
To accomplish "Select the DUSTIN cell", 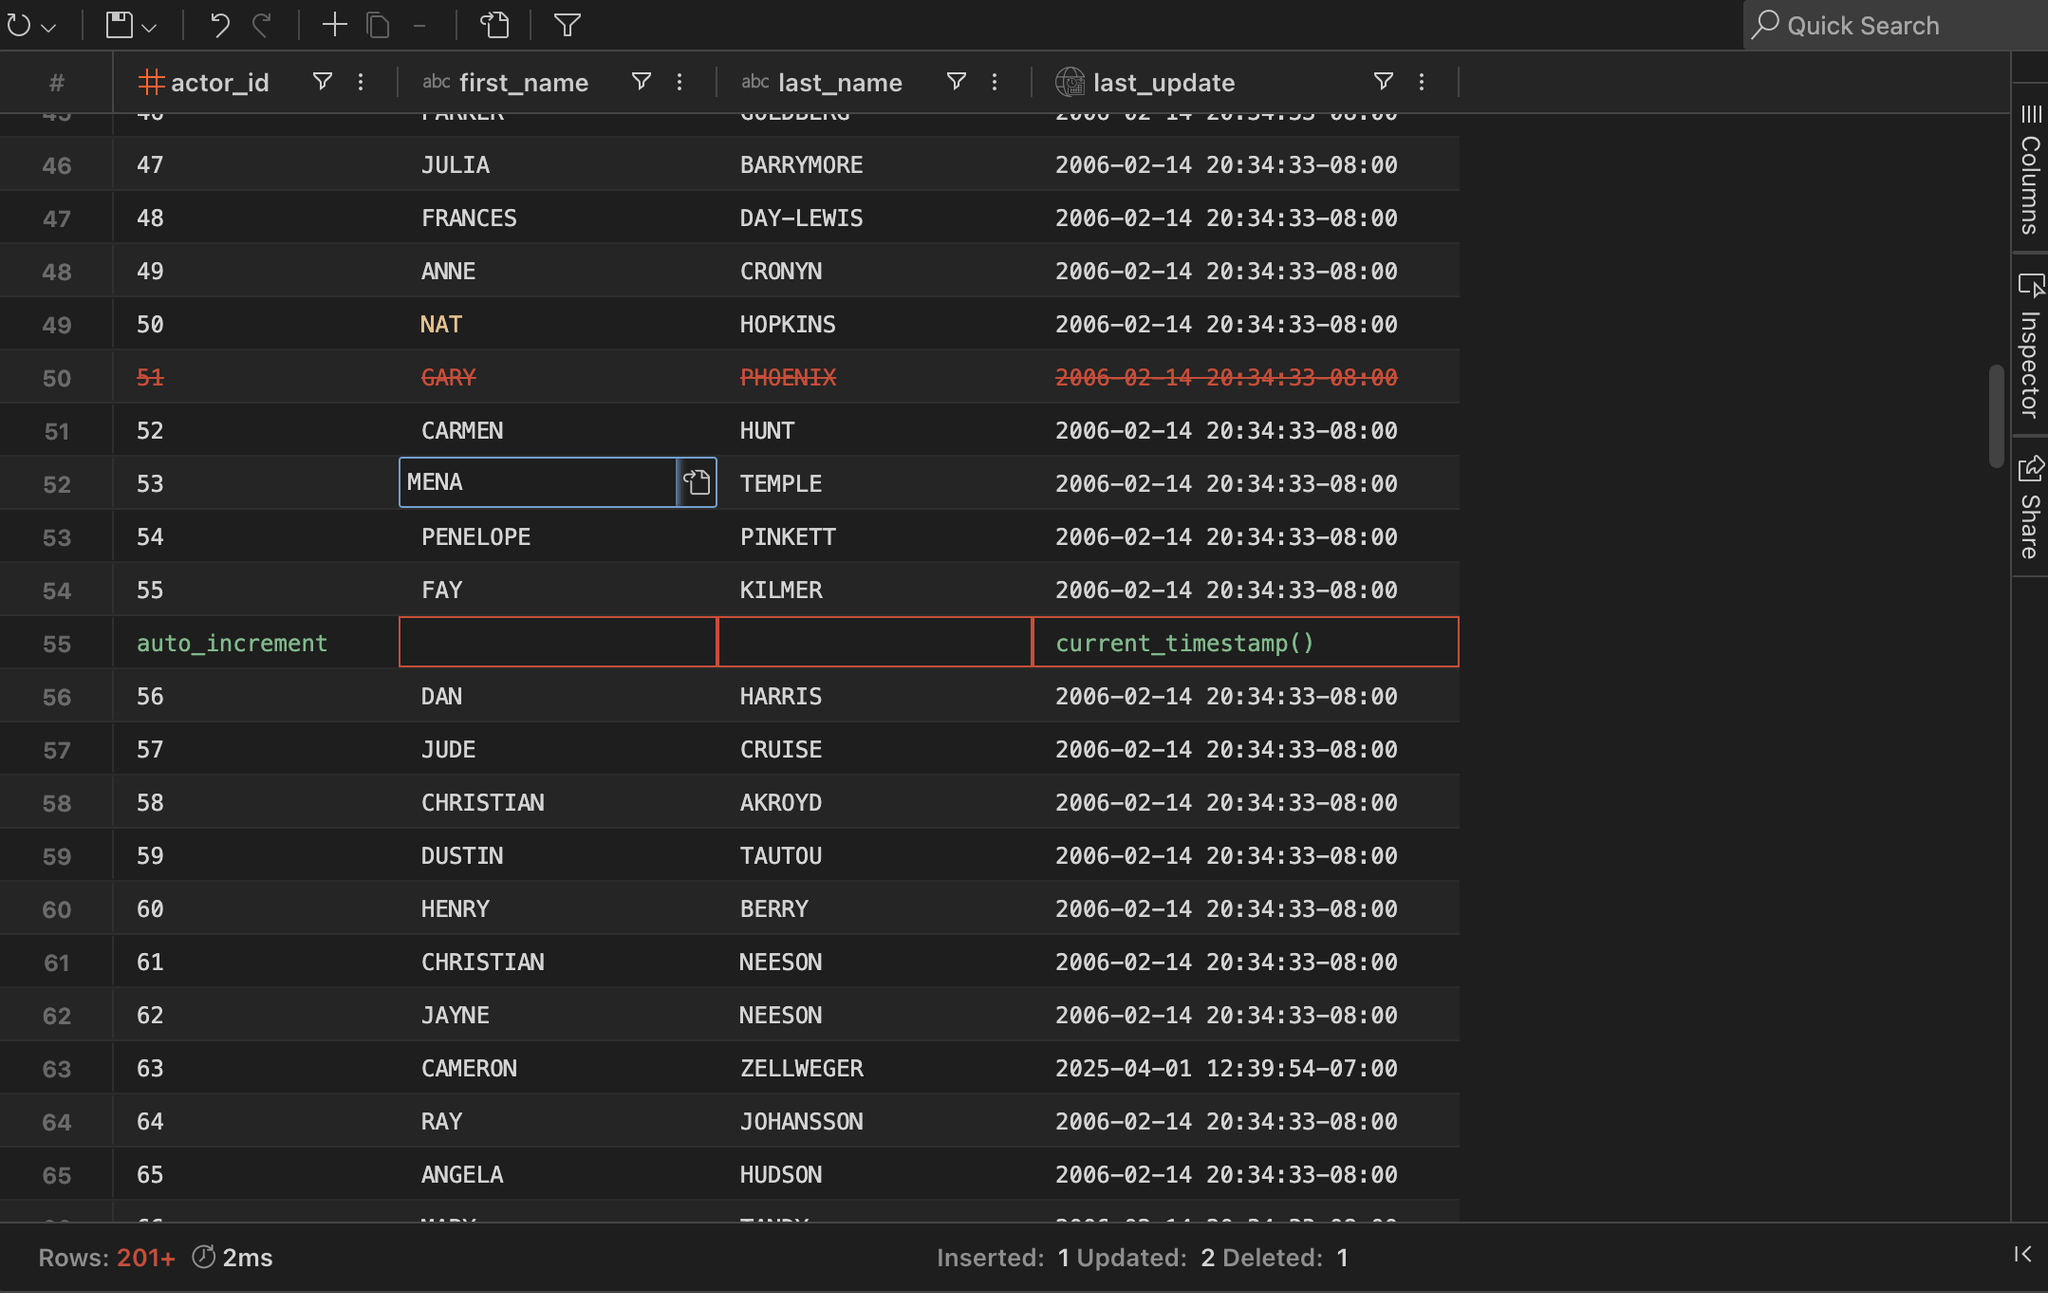I will (x=557, y=855).
